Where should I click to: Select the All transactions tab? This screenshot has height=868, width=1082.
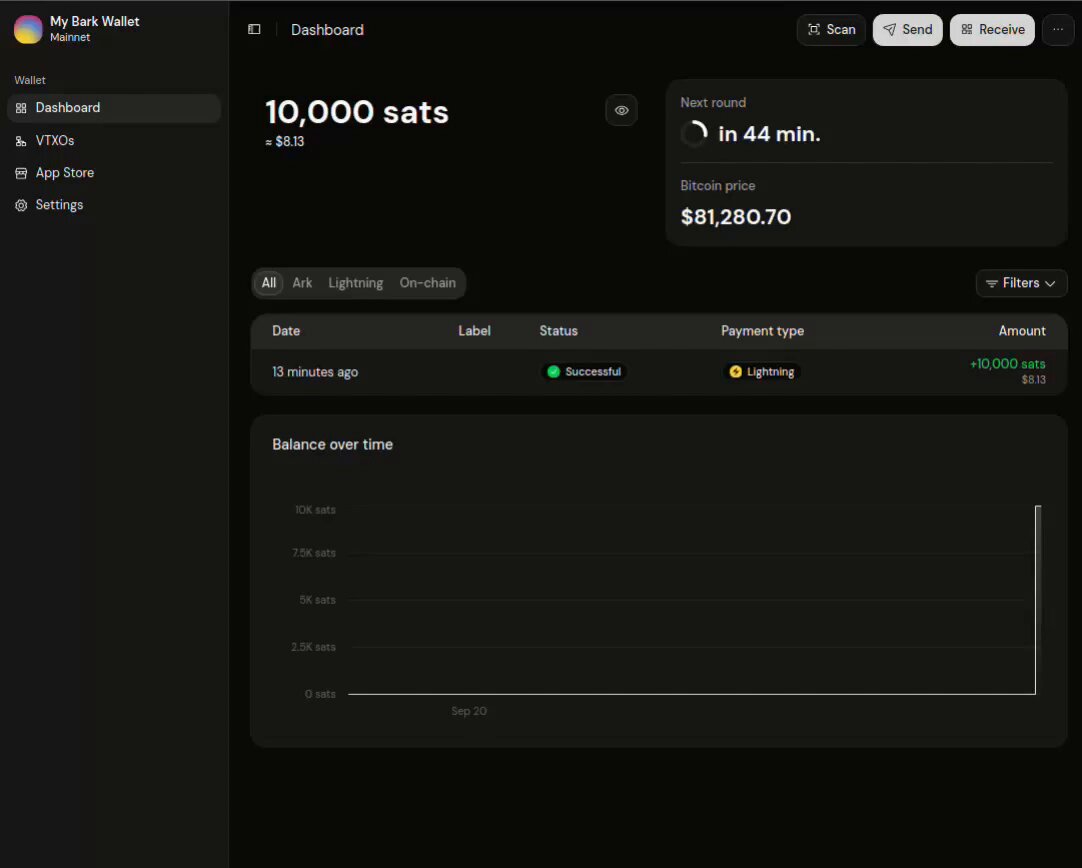point(268,283)
